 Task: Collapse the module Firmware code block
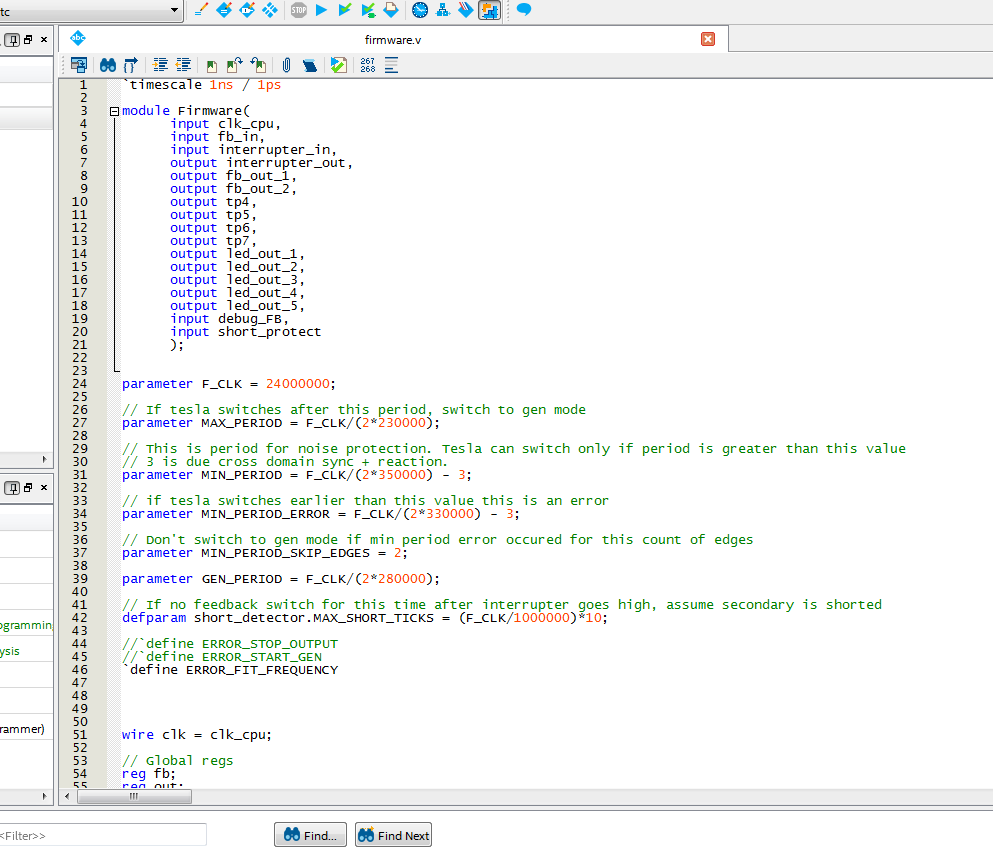[x=114, y=111]
